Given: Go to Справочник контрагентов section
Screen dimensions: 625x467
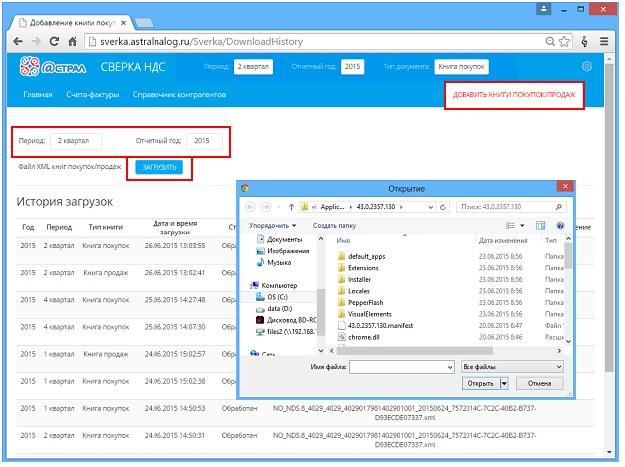Looking at the screenshot, I should click(178, 95).
